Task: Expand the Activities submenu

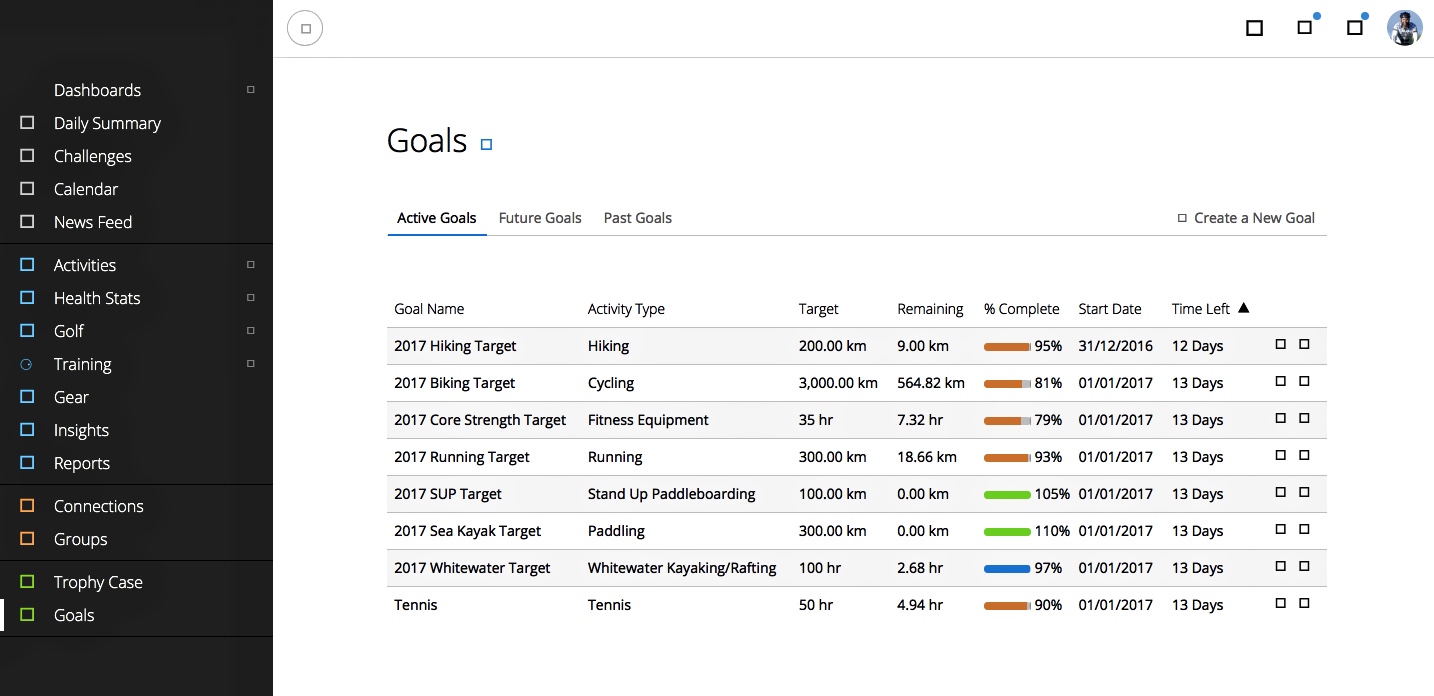Action: click(x=251, y=265)
